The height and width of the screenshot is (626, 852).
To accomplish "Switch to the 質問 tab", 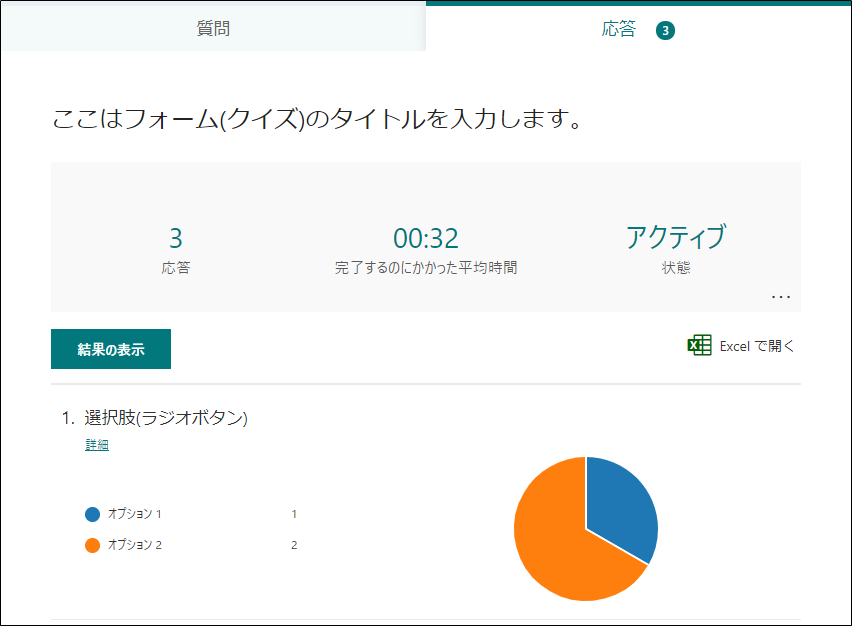I will pos(212,28).
